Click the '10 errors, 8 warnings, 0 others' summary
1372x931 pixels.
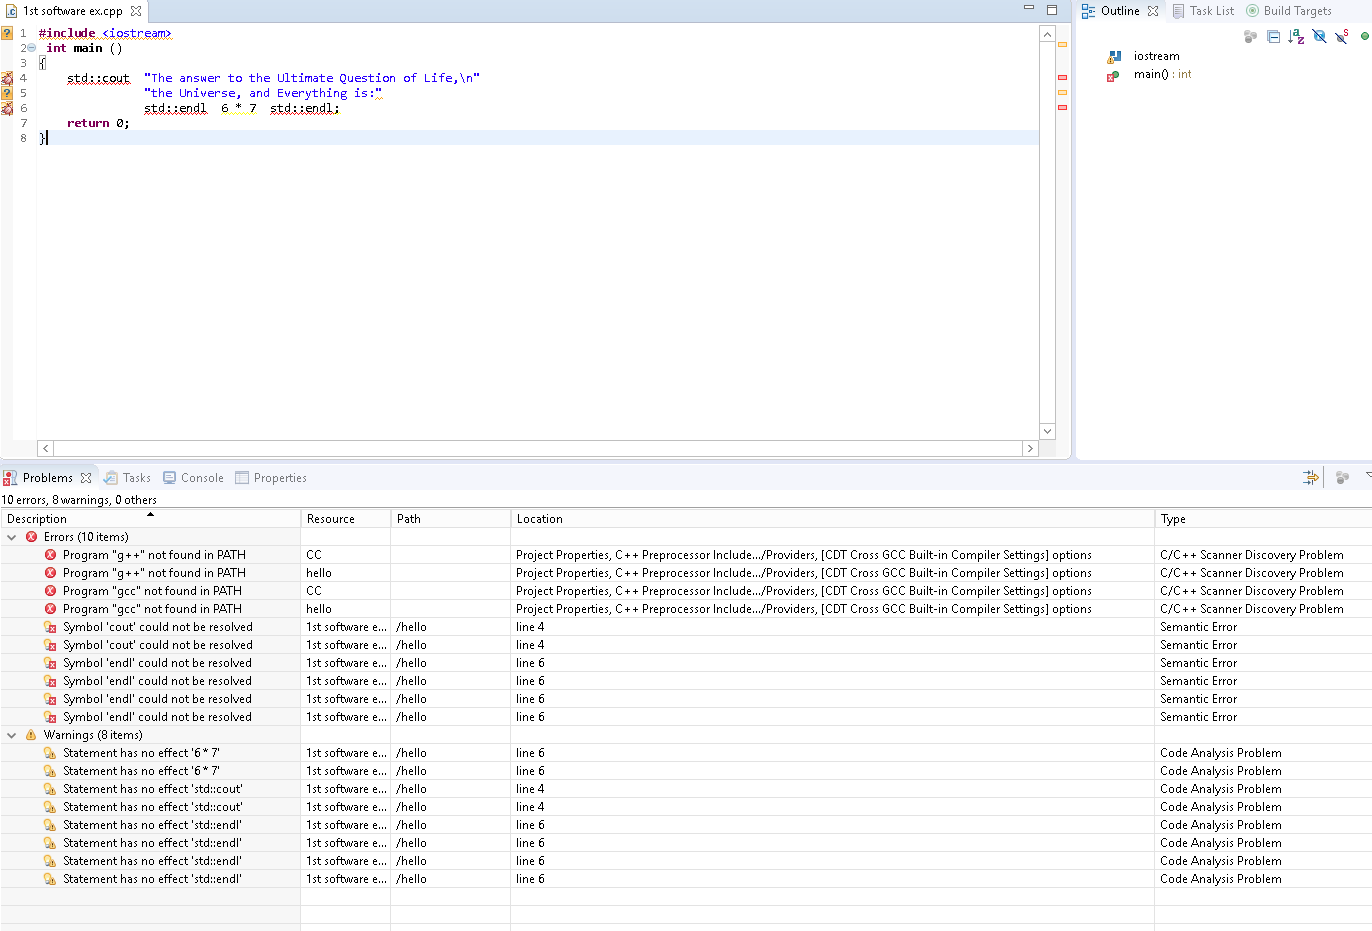click(79, 500)
